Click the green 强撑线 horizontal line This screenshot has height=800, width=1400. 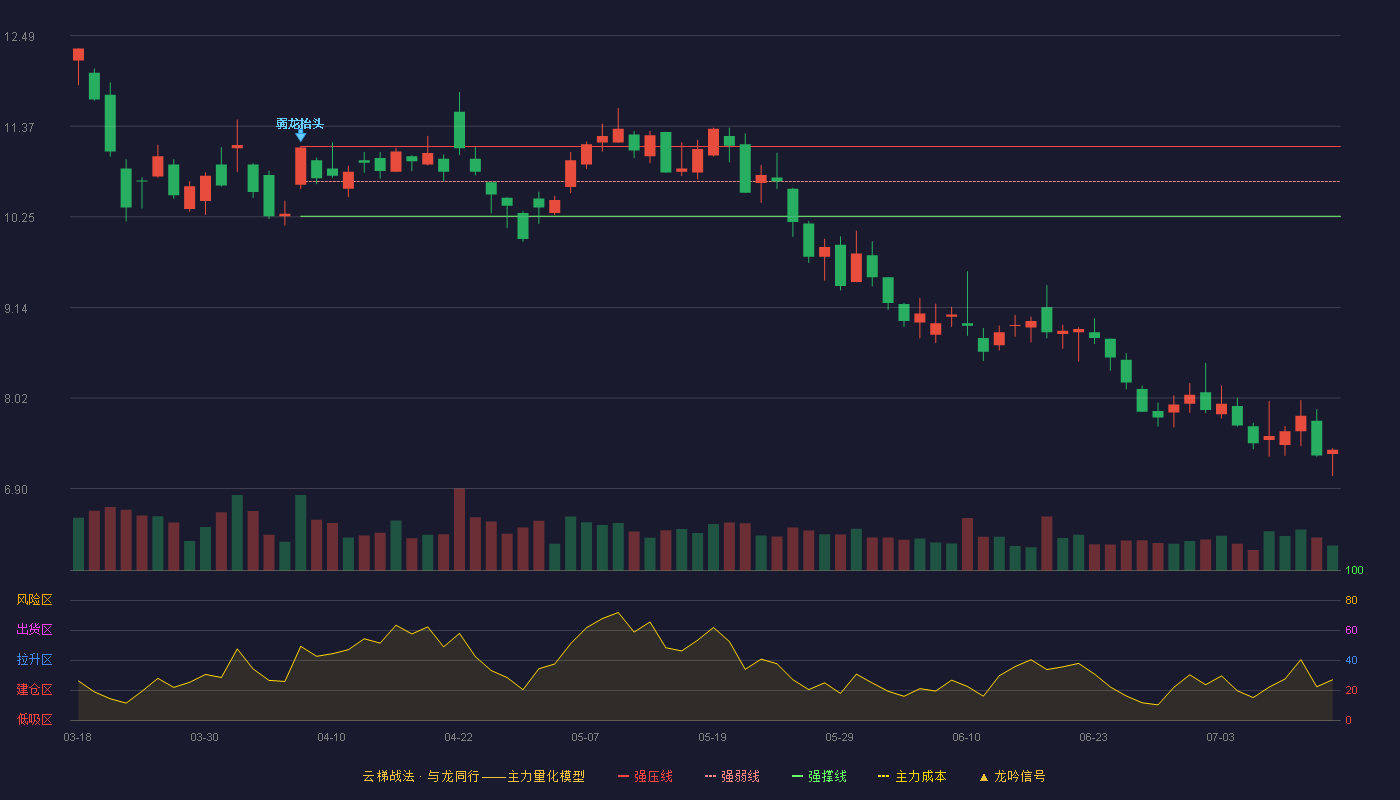point(820,216)
